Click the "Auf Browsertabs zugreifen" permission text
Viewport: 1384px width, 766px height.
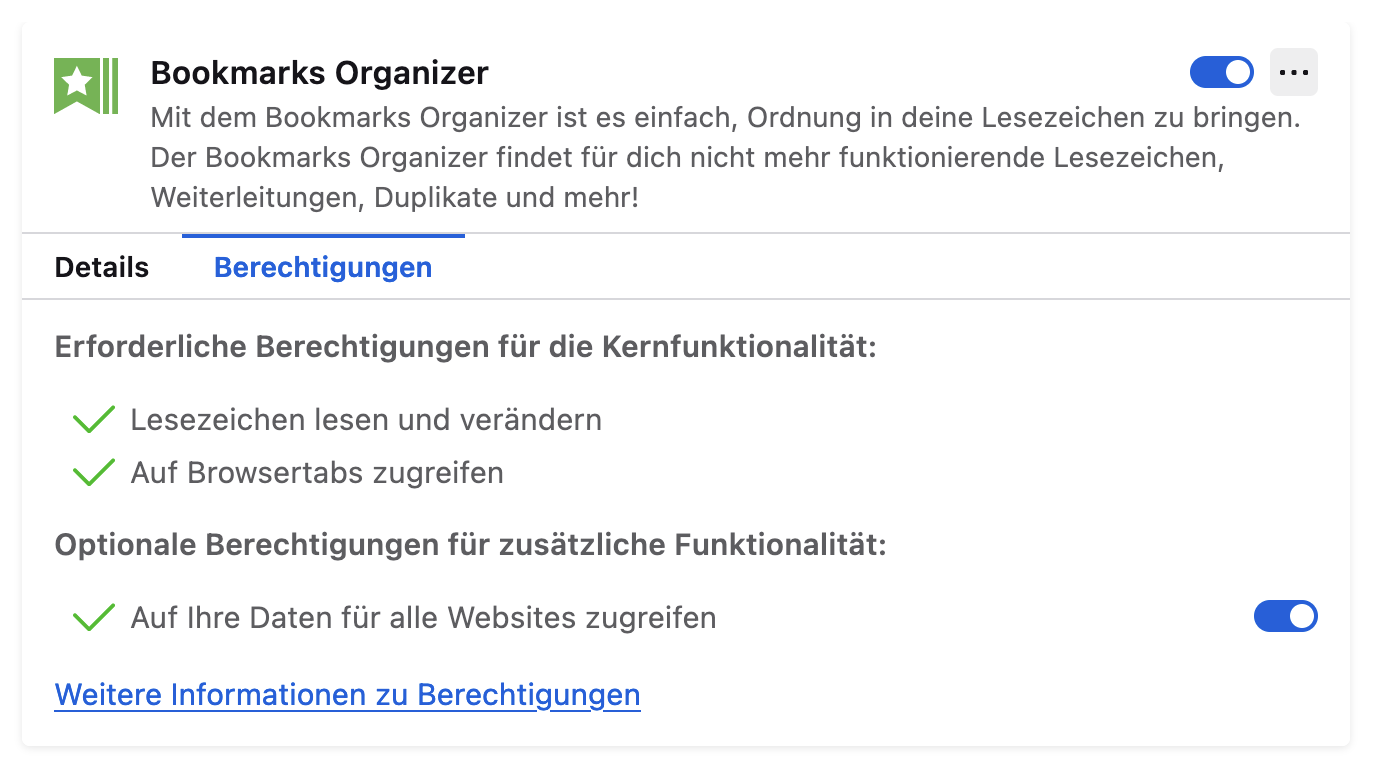(317, 472)
